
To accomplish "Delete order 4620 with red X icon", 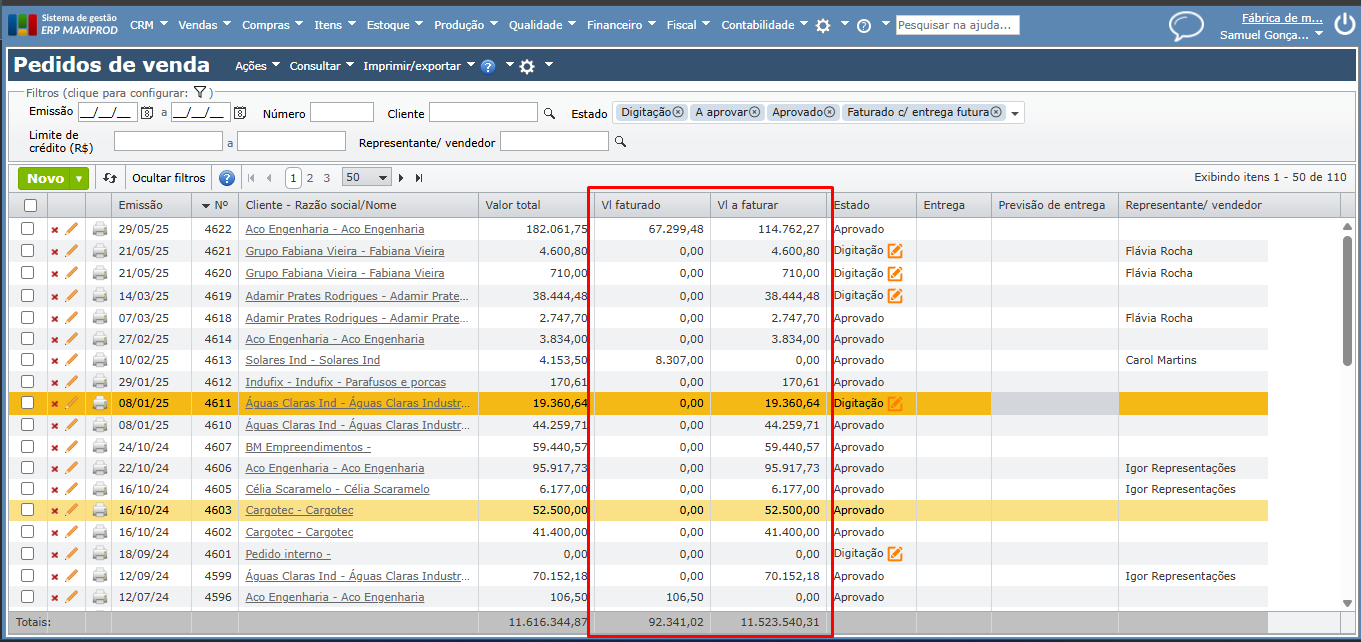I will click(55, 273).
